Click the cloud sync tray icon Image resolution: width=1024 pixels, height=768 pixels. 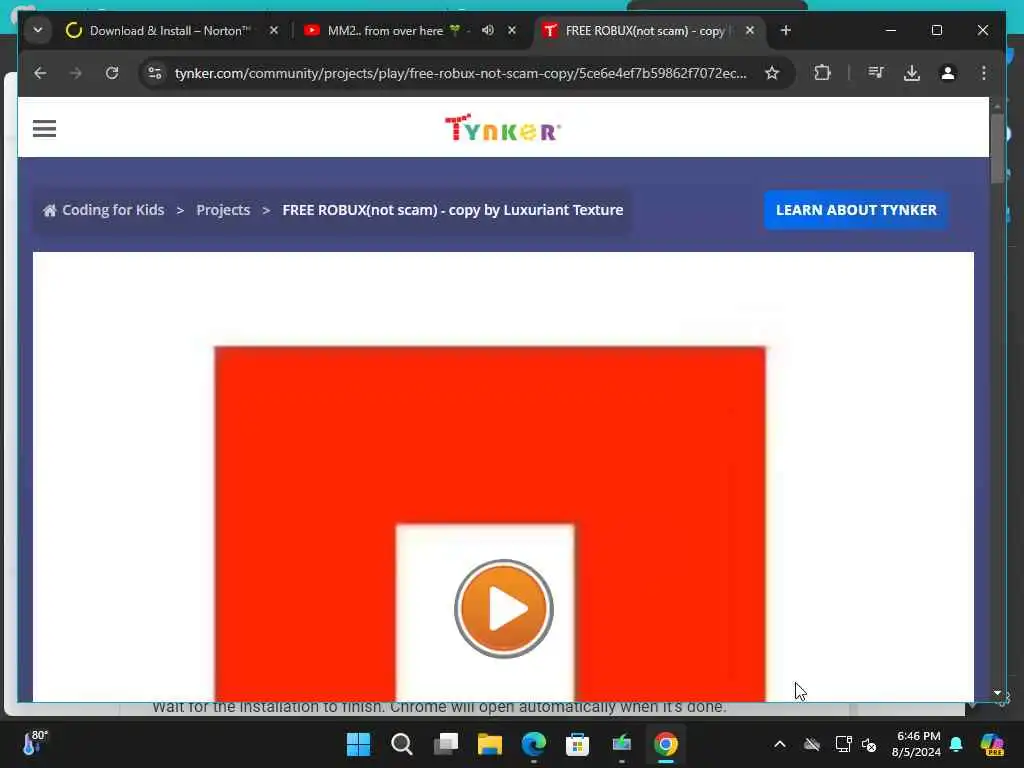tap(812, 744)
